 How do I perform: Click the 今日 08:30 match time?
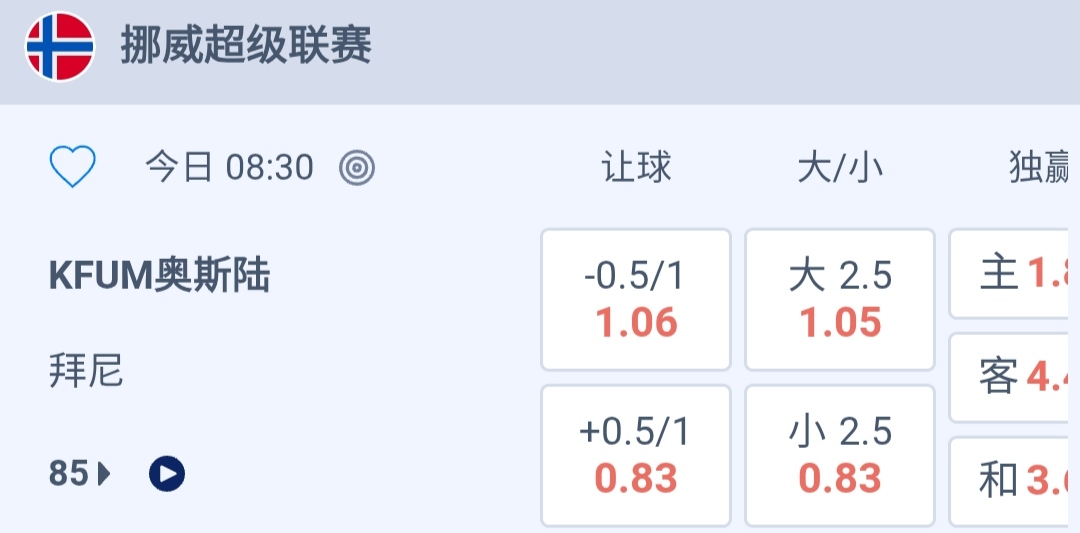tap(229, 168)
